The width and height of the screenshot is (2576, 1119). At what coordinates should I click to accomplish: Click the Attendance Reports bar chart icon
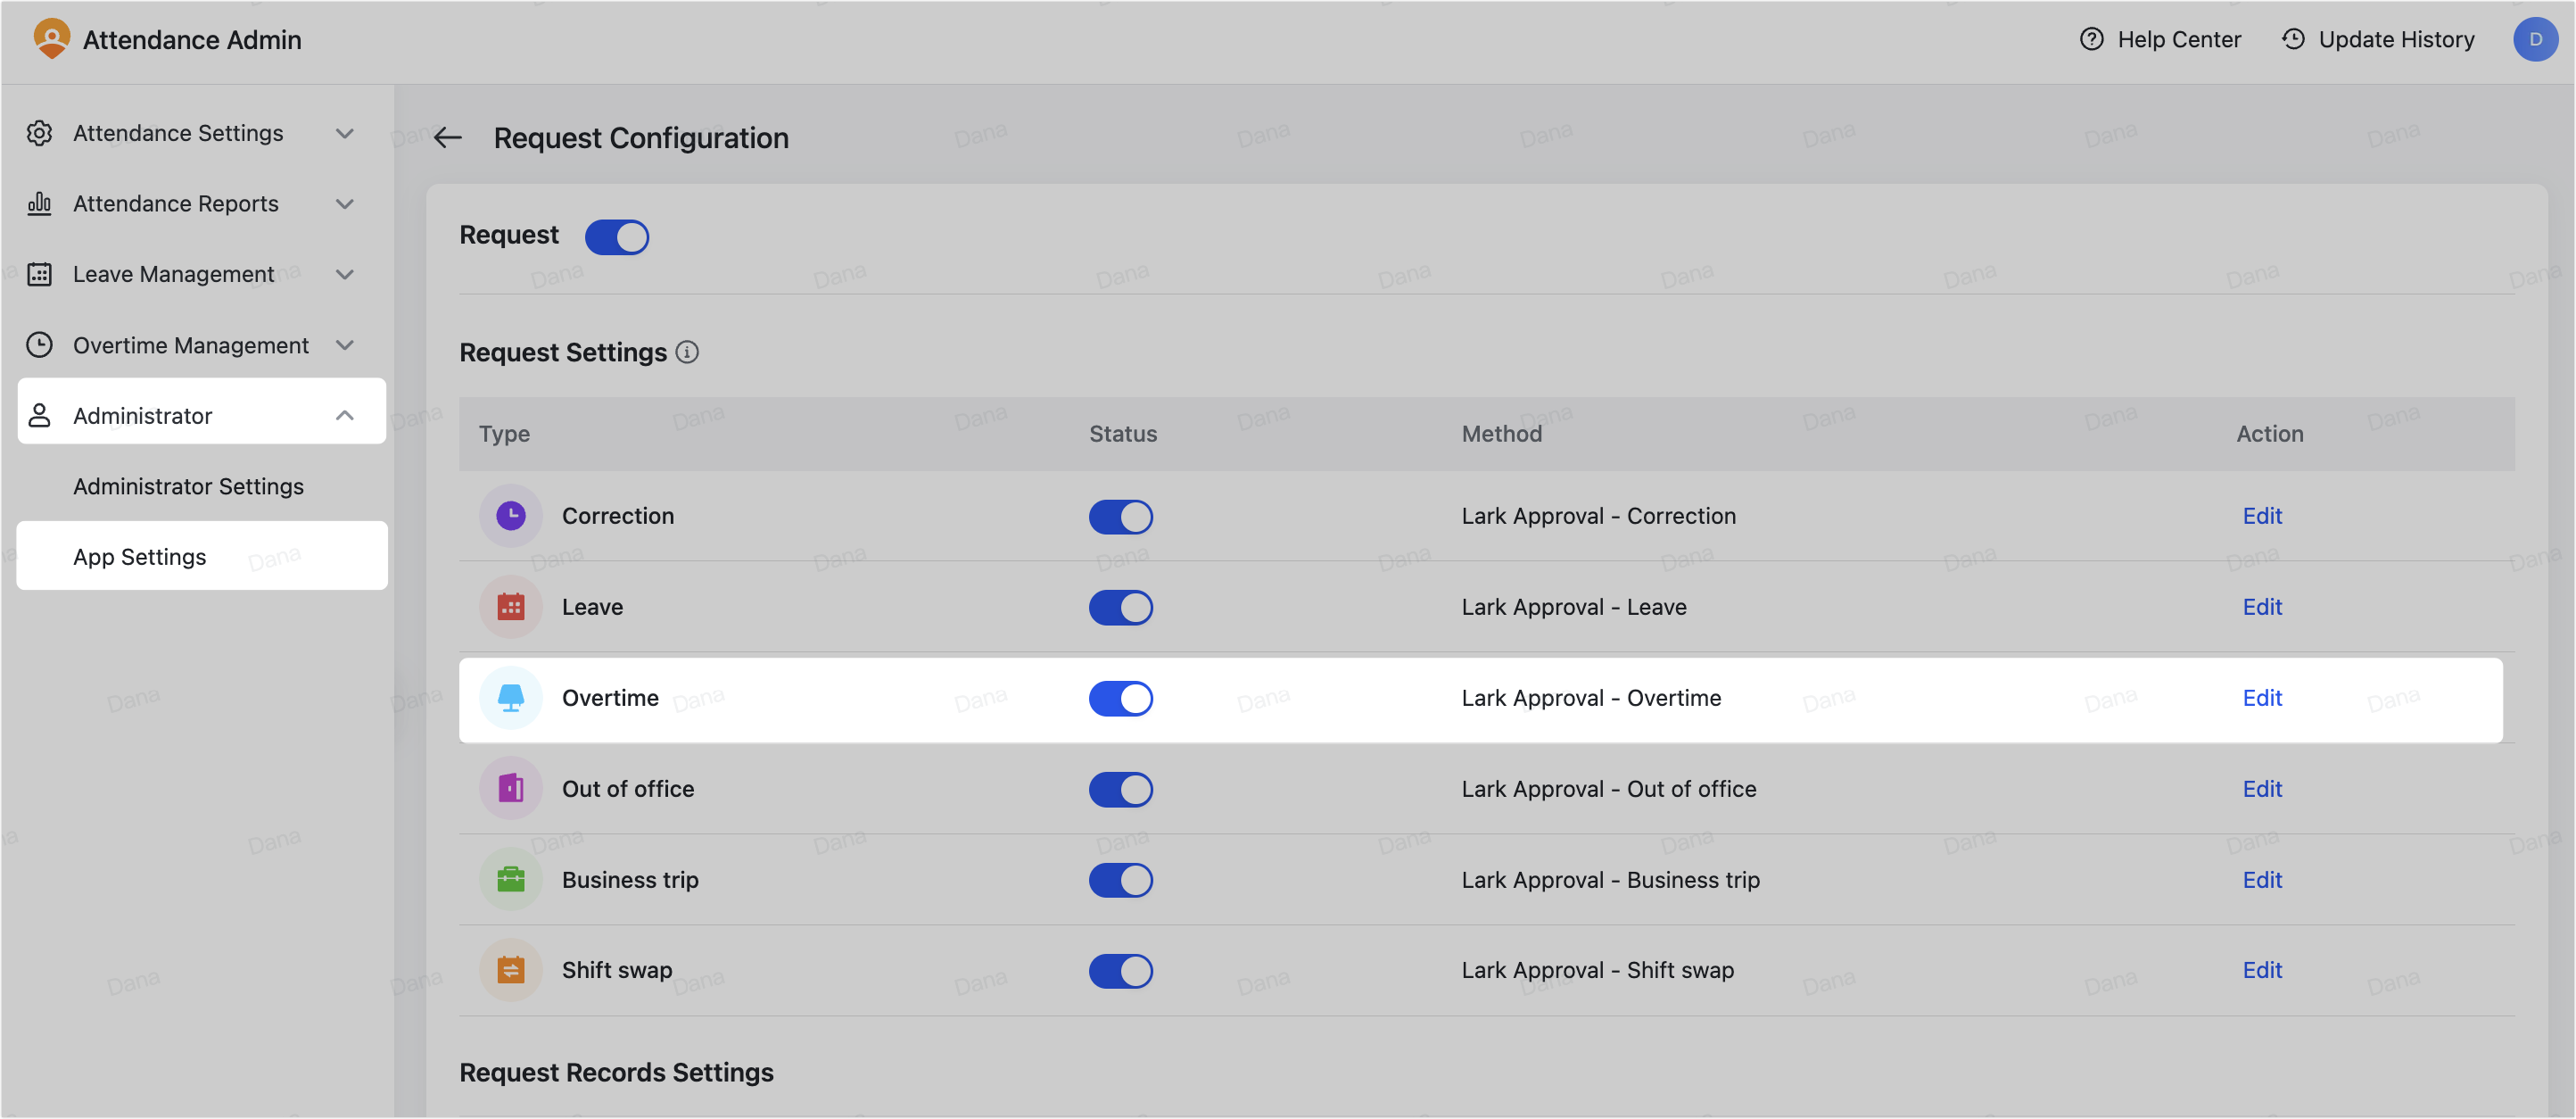tap(39, 203)
